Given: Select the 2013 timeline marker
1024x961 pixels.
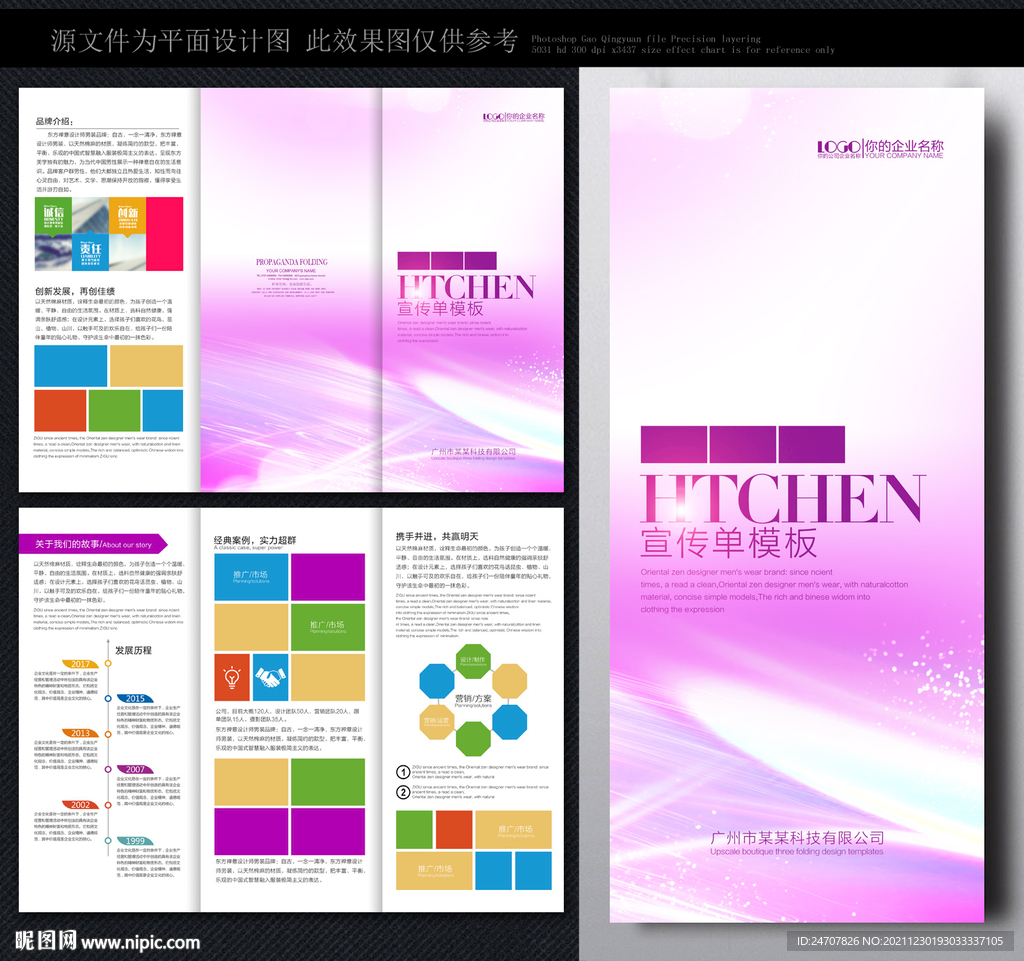Looking at the screenshot, I should pyautogui.click(x=80, y=733).
